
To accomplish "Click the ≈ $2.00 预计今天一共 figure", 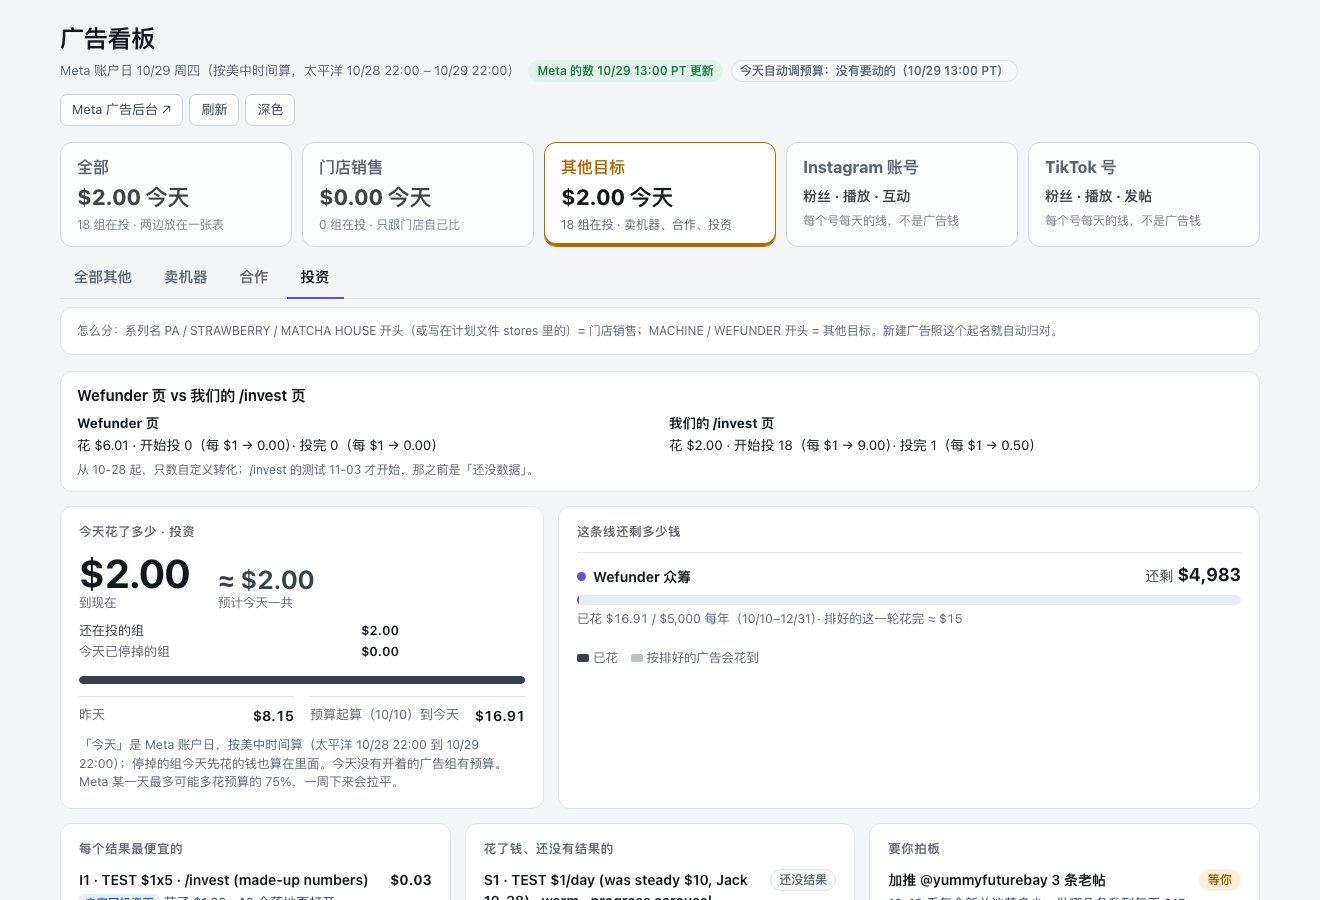I will point(266,580).
